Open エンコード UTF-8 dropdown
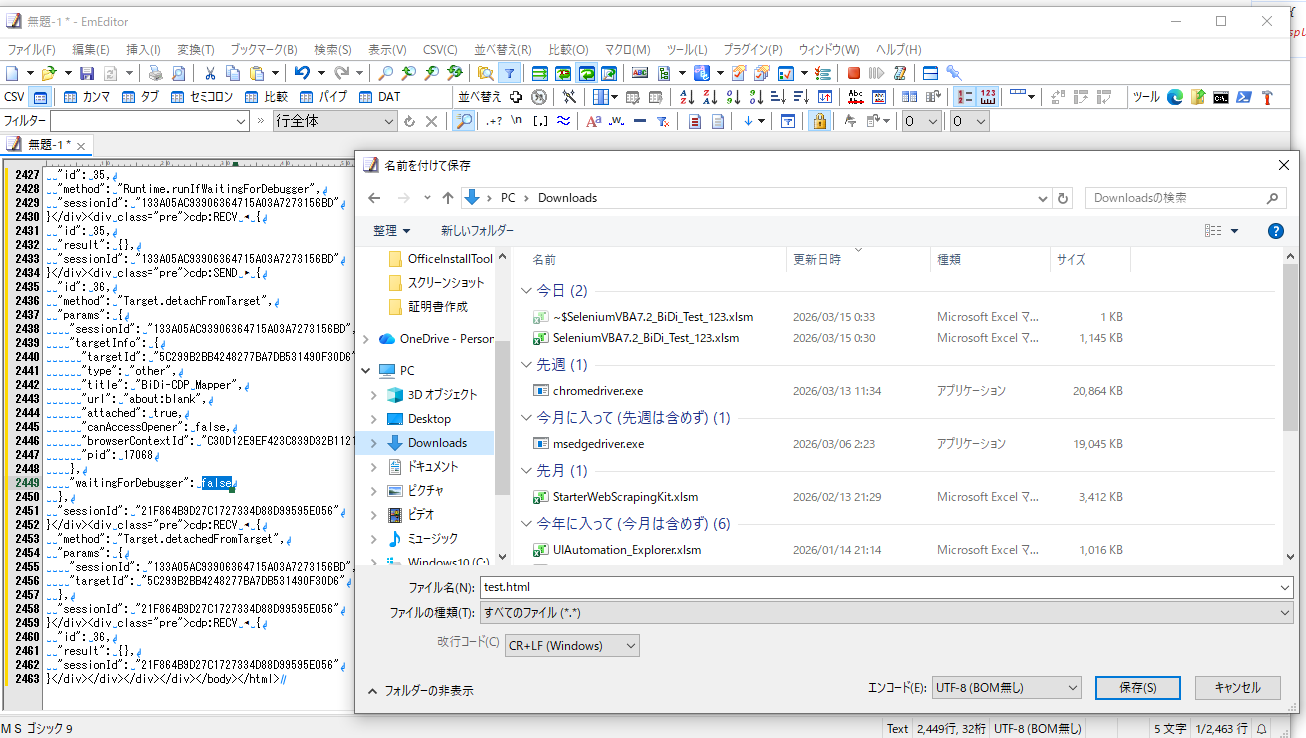The width and height of the screenshot is (1306, 738). click(x=1006, y=688)
